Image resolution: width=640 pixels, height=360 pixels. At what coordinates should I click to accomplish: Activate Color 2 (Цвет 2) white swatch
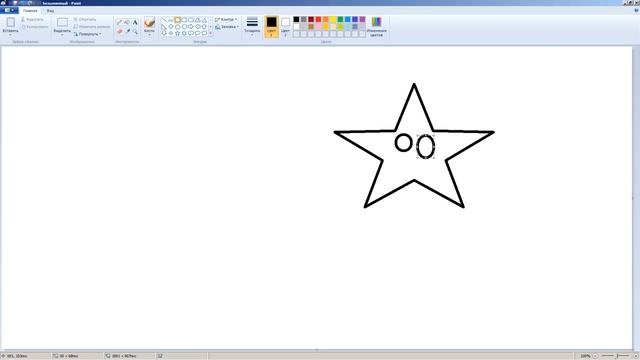[x=286, y=27]
